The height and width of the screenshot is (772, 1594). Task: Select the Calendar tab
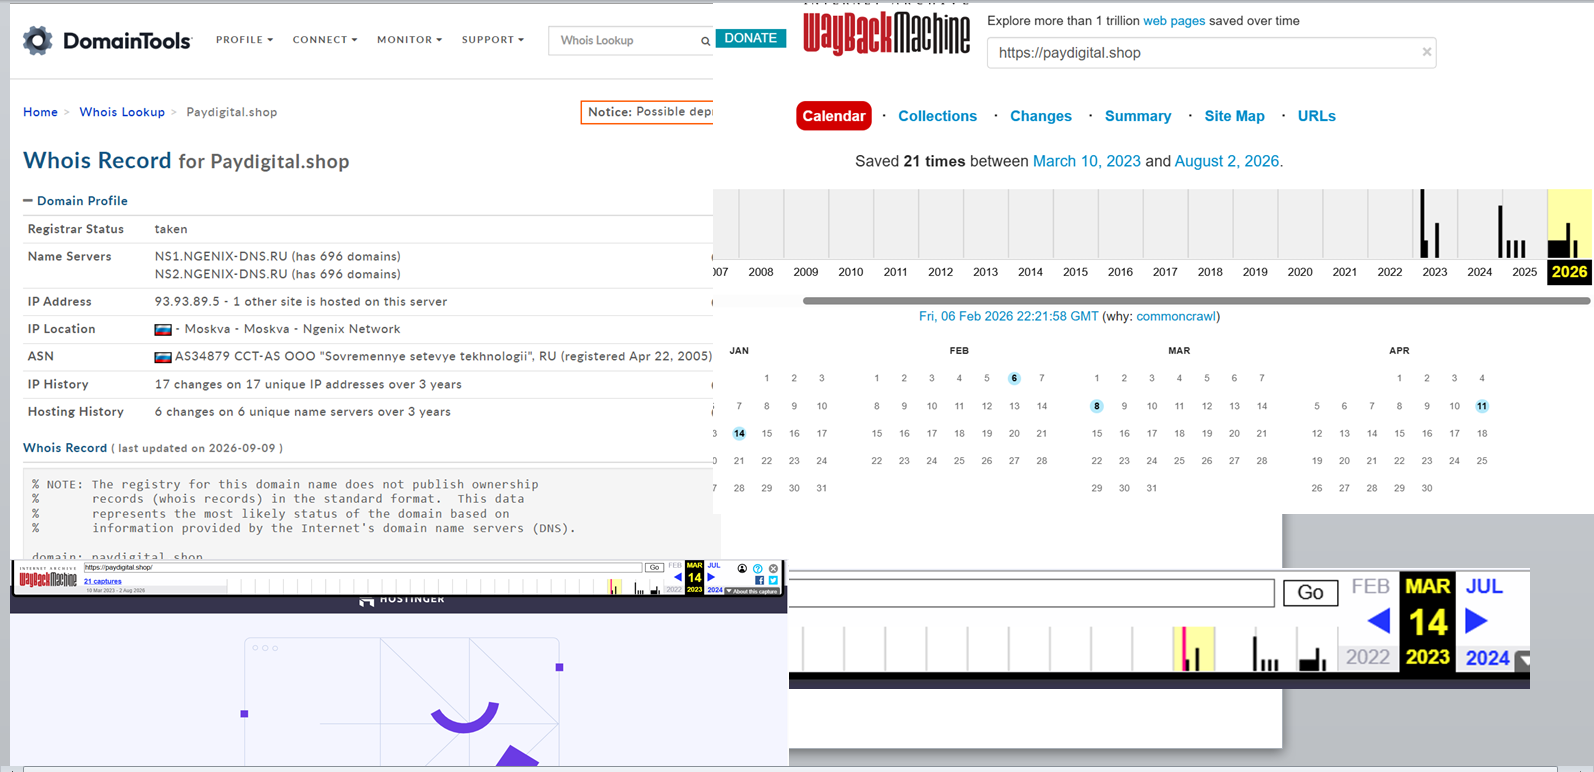[x=834, y=116]
